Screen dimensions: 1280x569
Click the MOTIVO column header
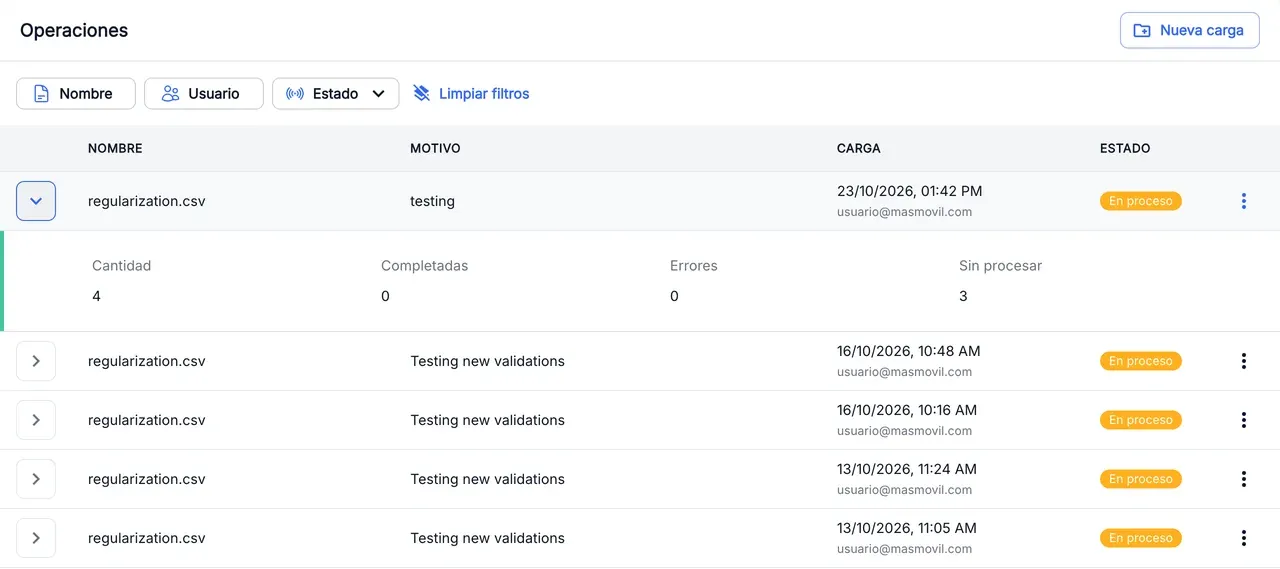tap(435, 148)
